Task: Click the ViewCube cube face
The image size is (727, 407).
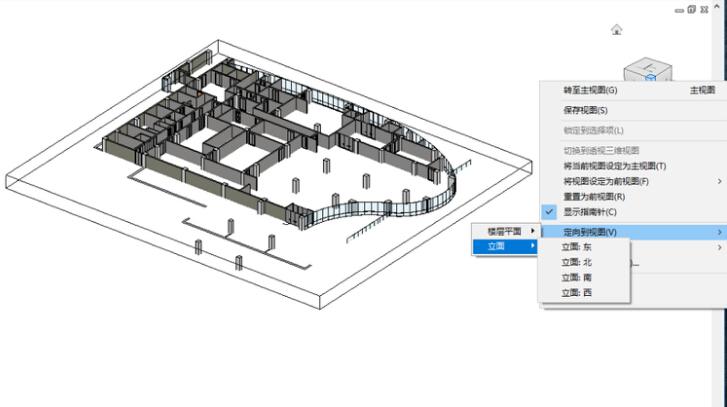Action: pos(648,69)
